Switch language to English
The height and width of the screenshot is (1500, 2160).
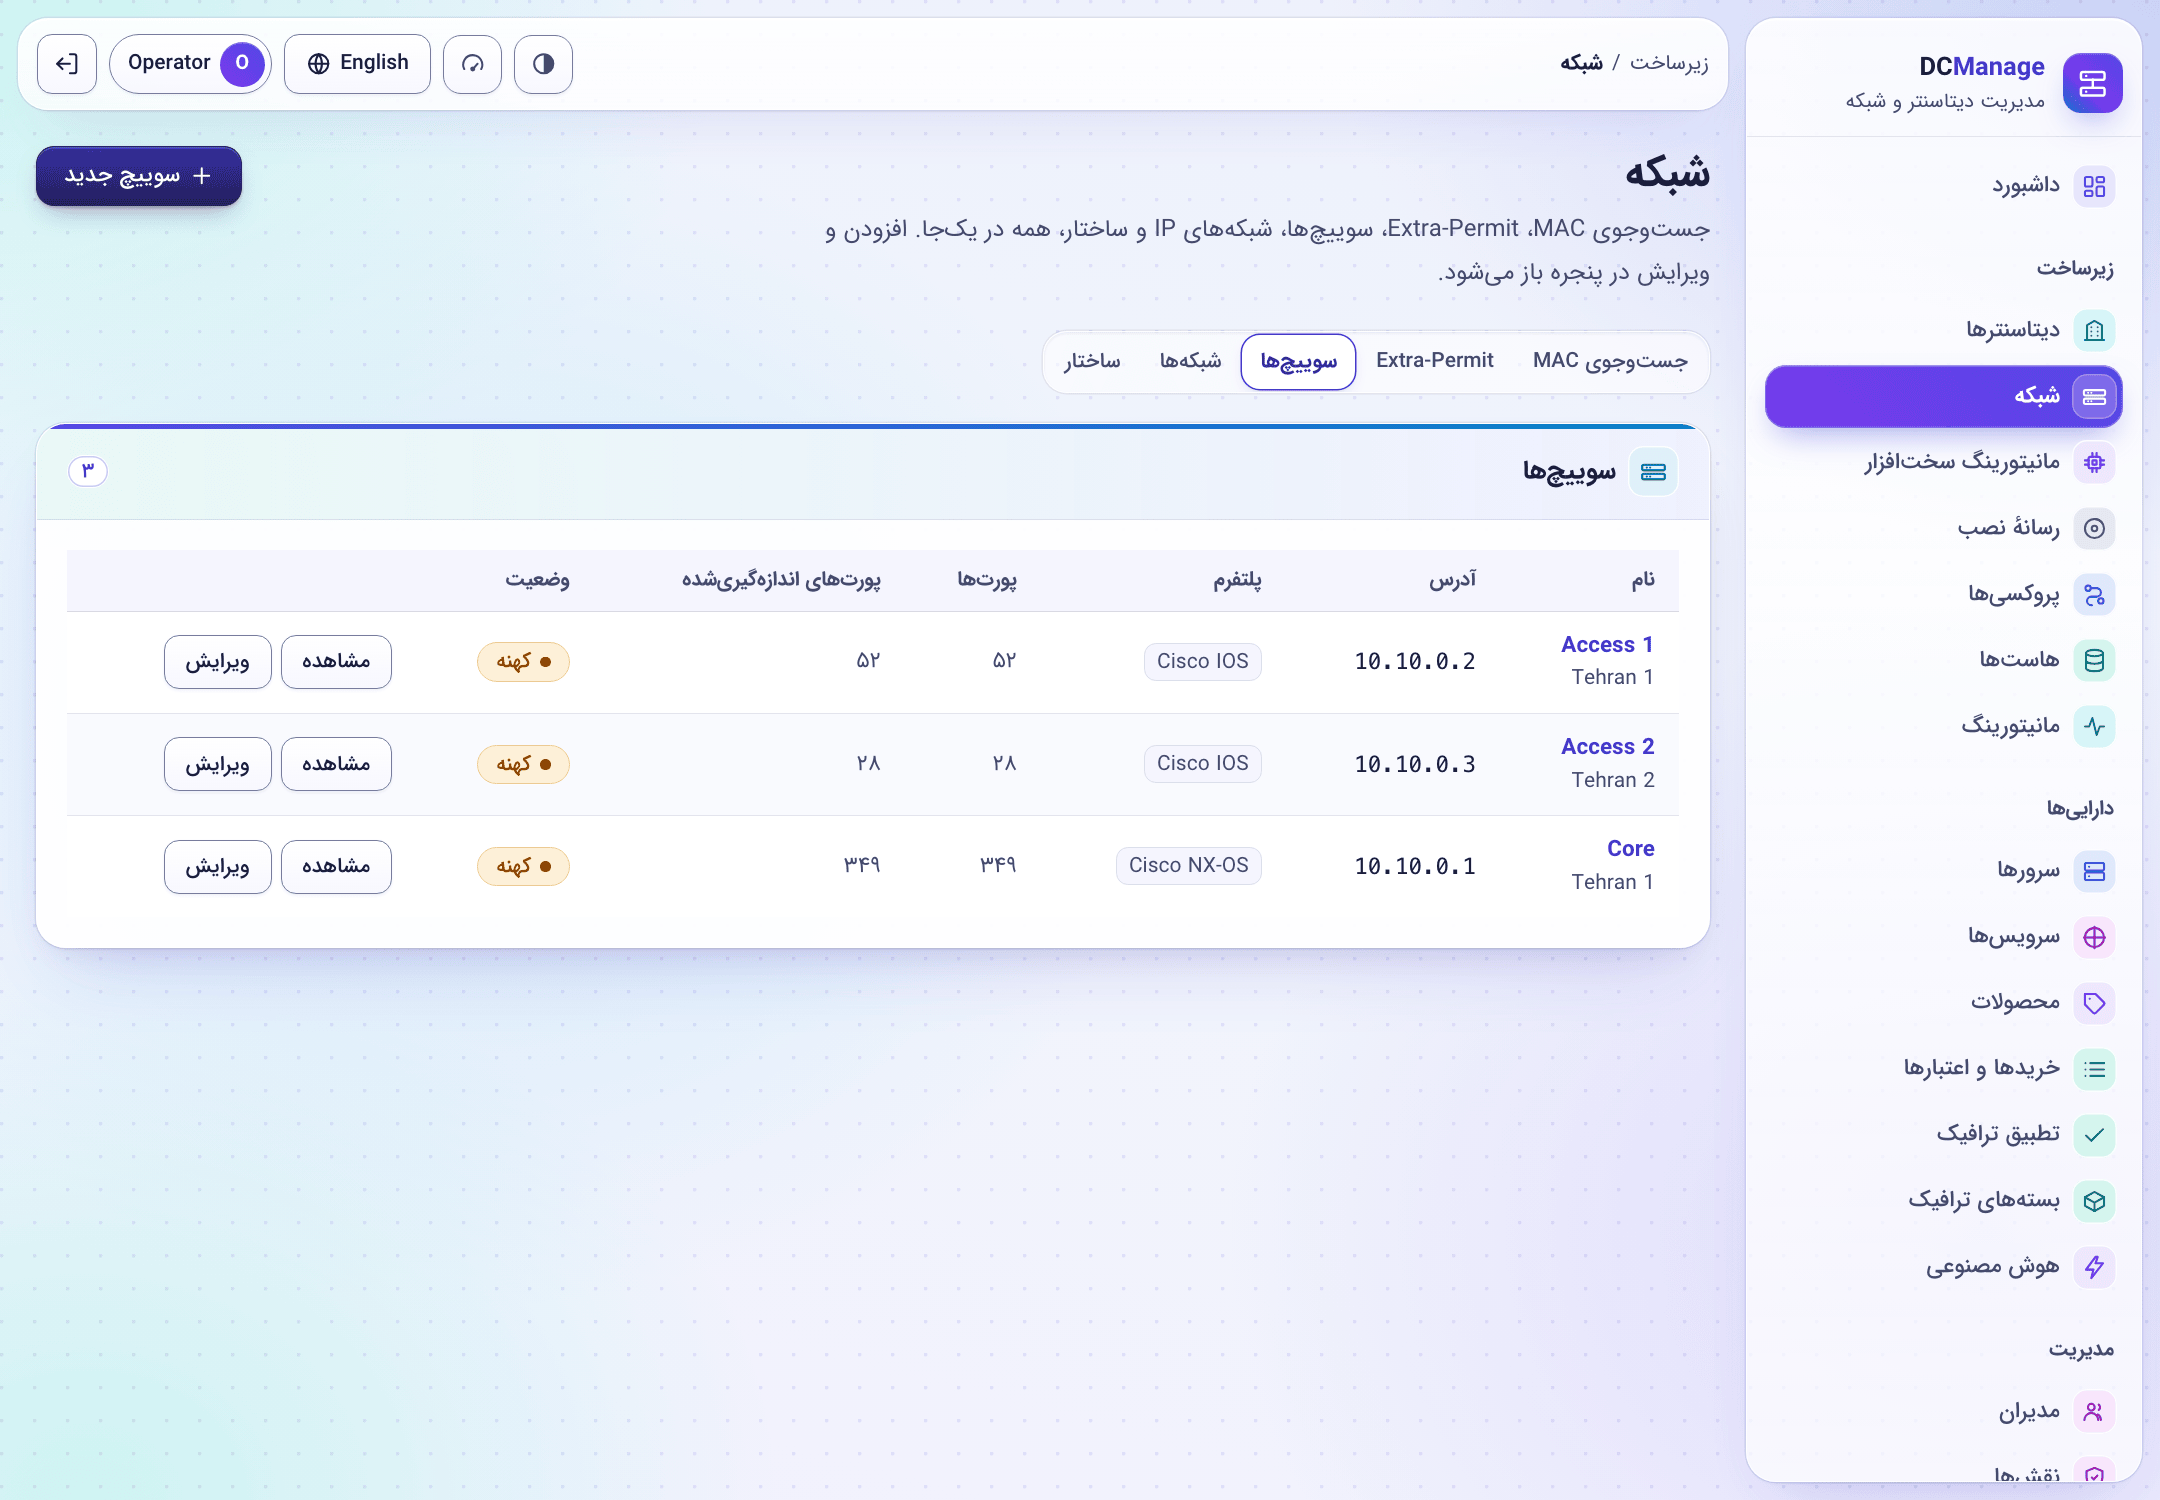[x=357, y=64]
